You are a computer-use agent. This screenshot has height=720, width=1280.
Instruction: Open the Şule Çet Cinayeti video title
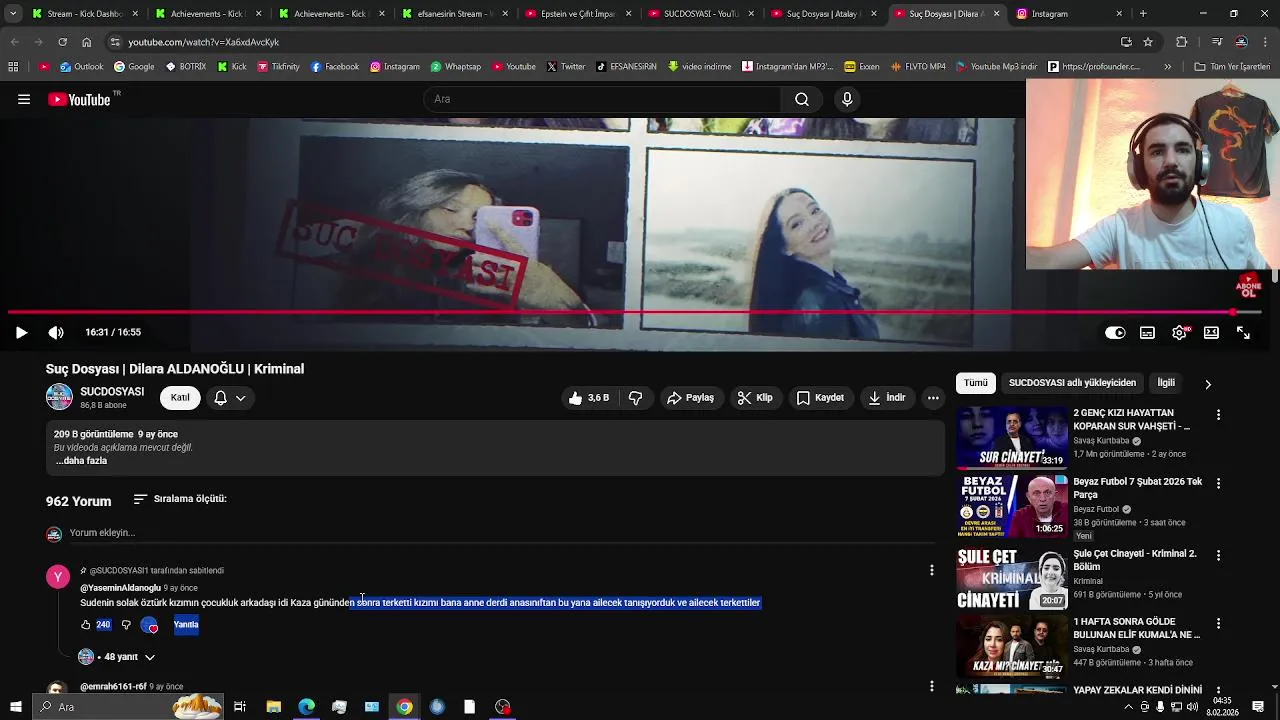tap(1134, 560)
